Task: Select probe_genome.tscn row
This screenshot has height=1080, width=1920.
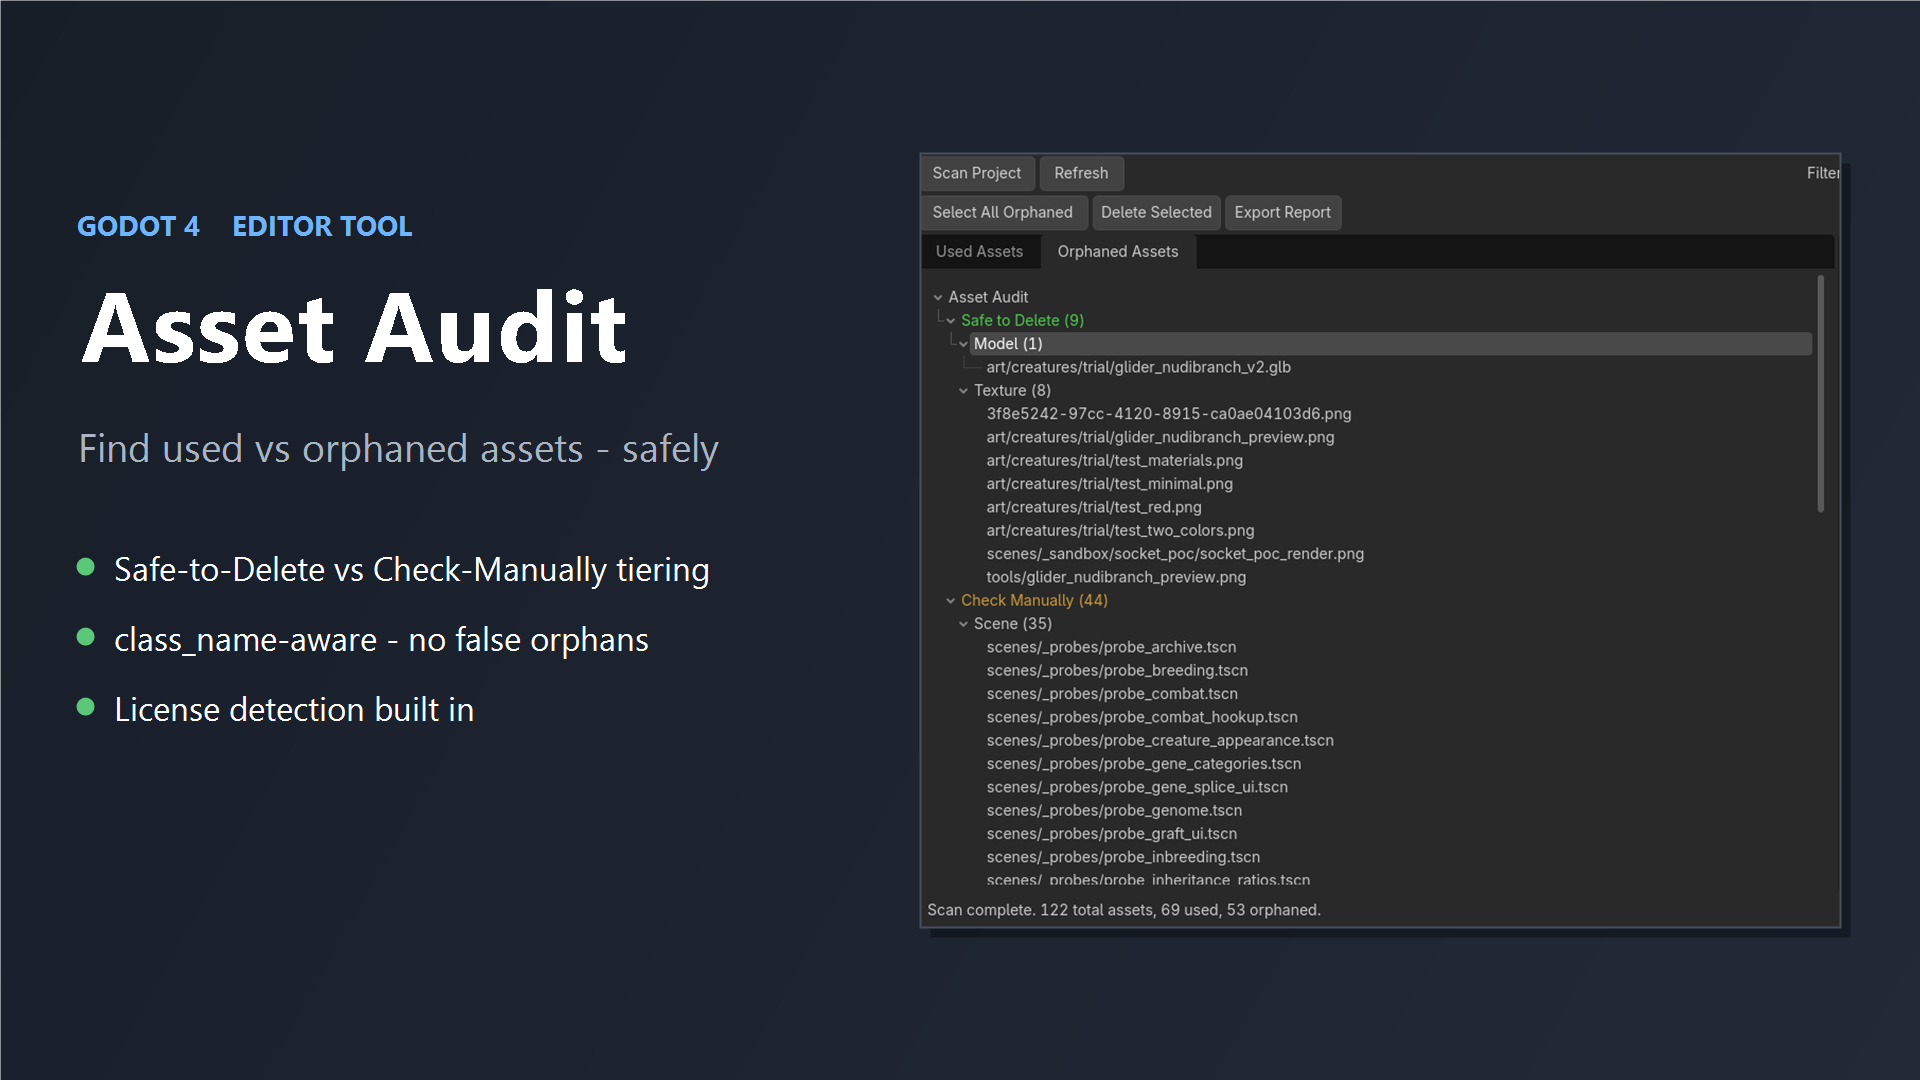Action: (x=1114, y=811)
